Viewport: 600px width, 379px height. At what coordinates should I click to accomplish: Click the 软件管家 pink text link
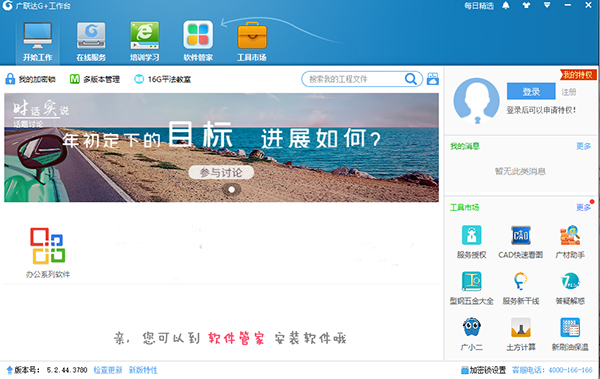coord(236,338)
